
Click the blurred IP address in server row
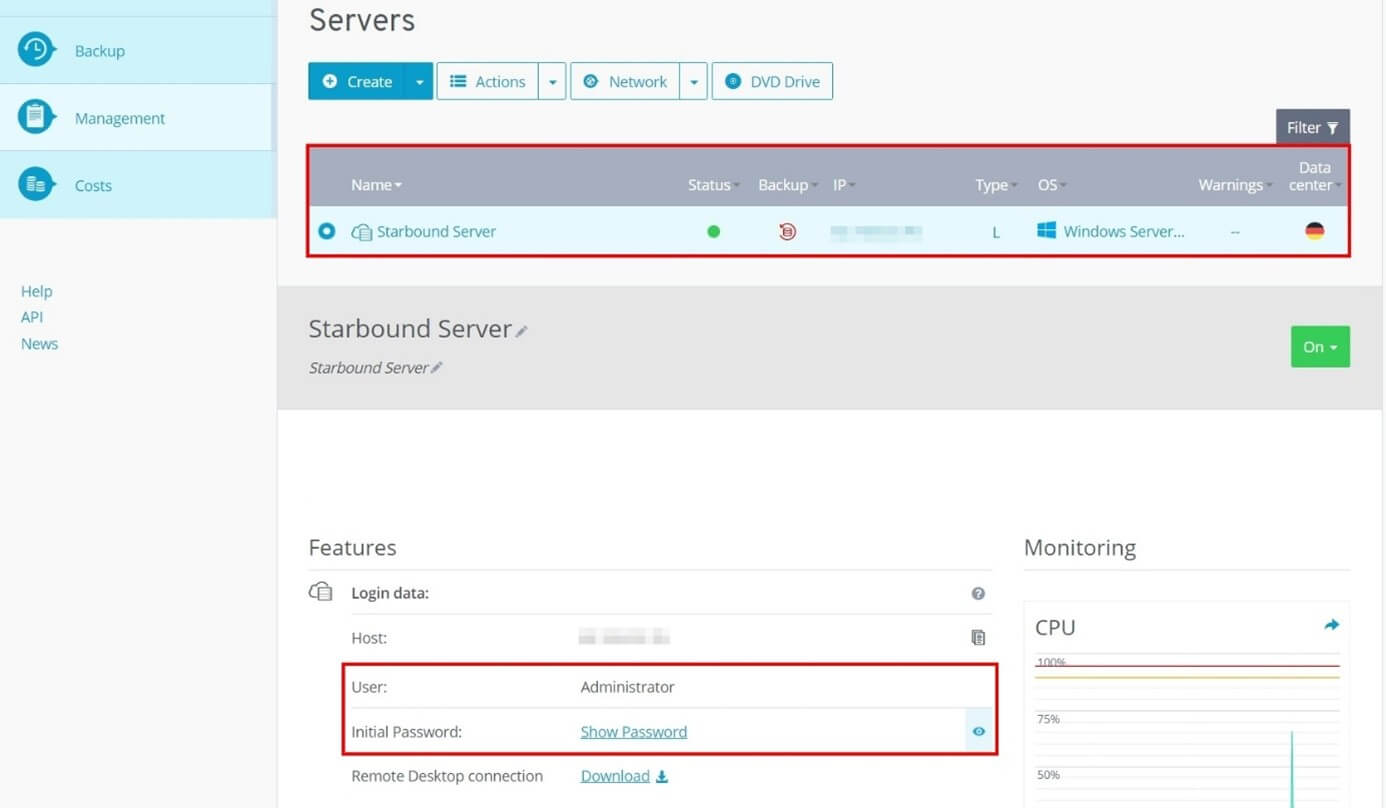coord(876,232)
